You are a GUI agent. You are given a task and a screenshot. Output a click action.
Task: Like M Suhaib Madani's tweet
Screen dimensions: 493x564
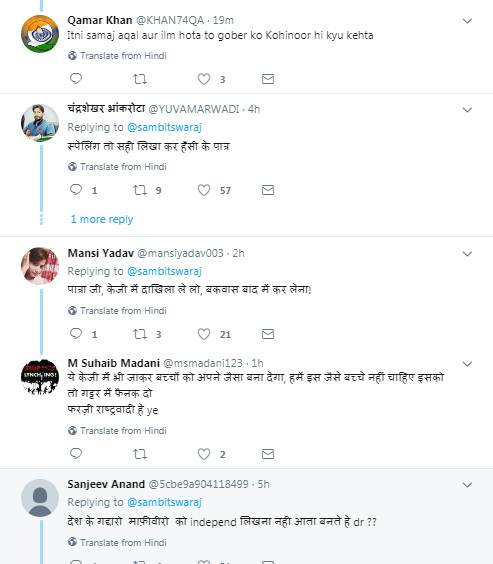click(204, 454)
